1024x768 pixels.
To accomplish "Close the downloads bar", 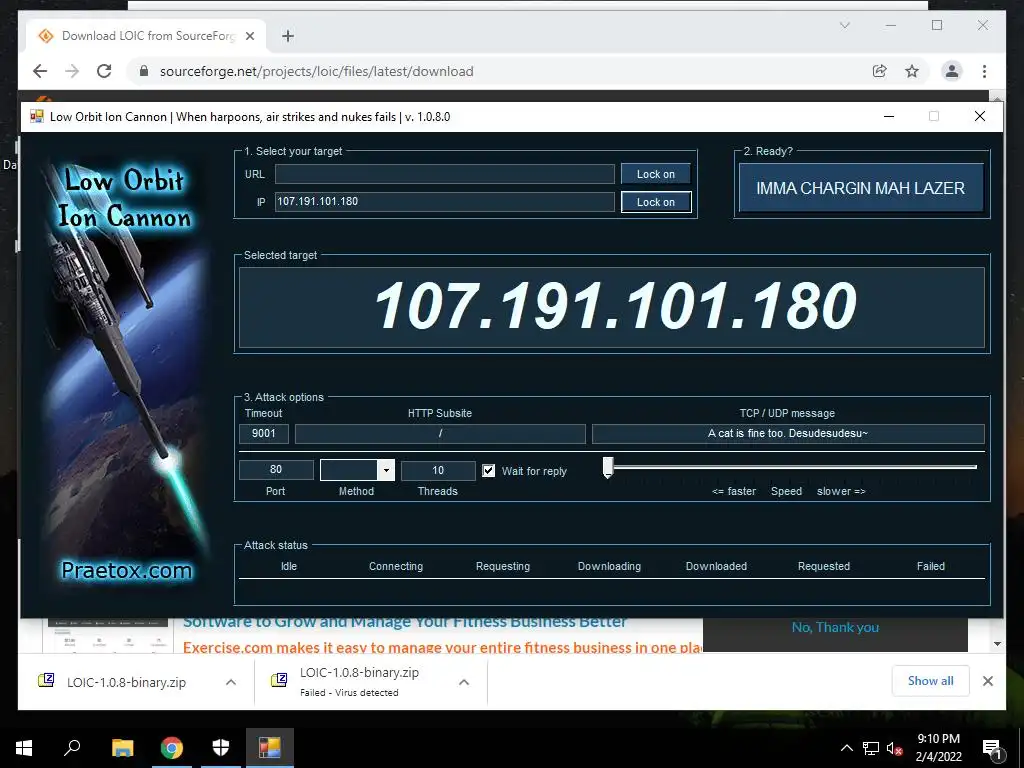I will [987, 681].
